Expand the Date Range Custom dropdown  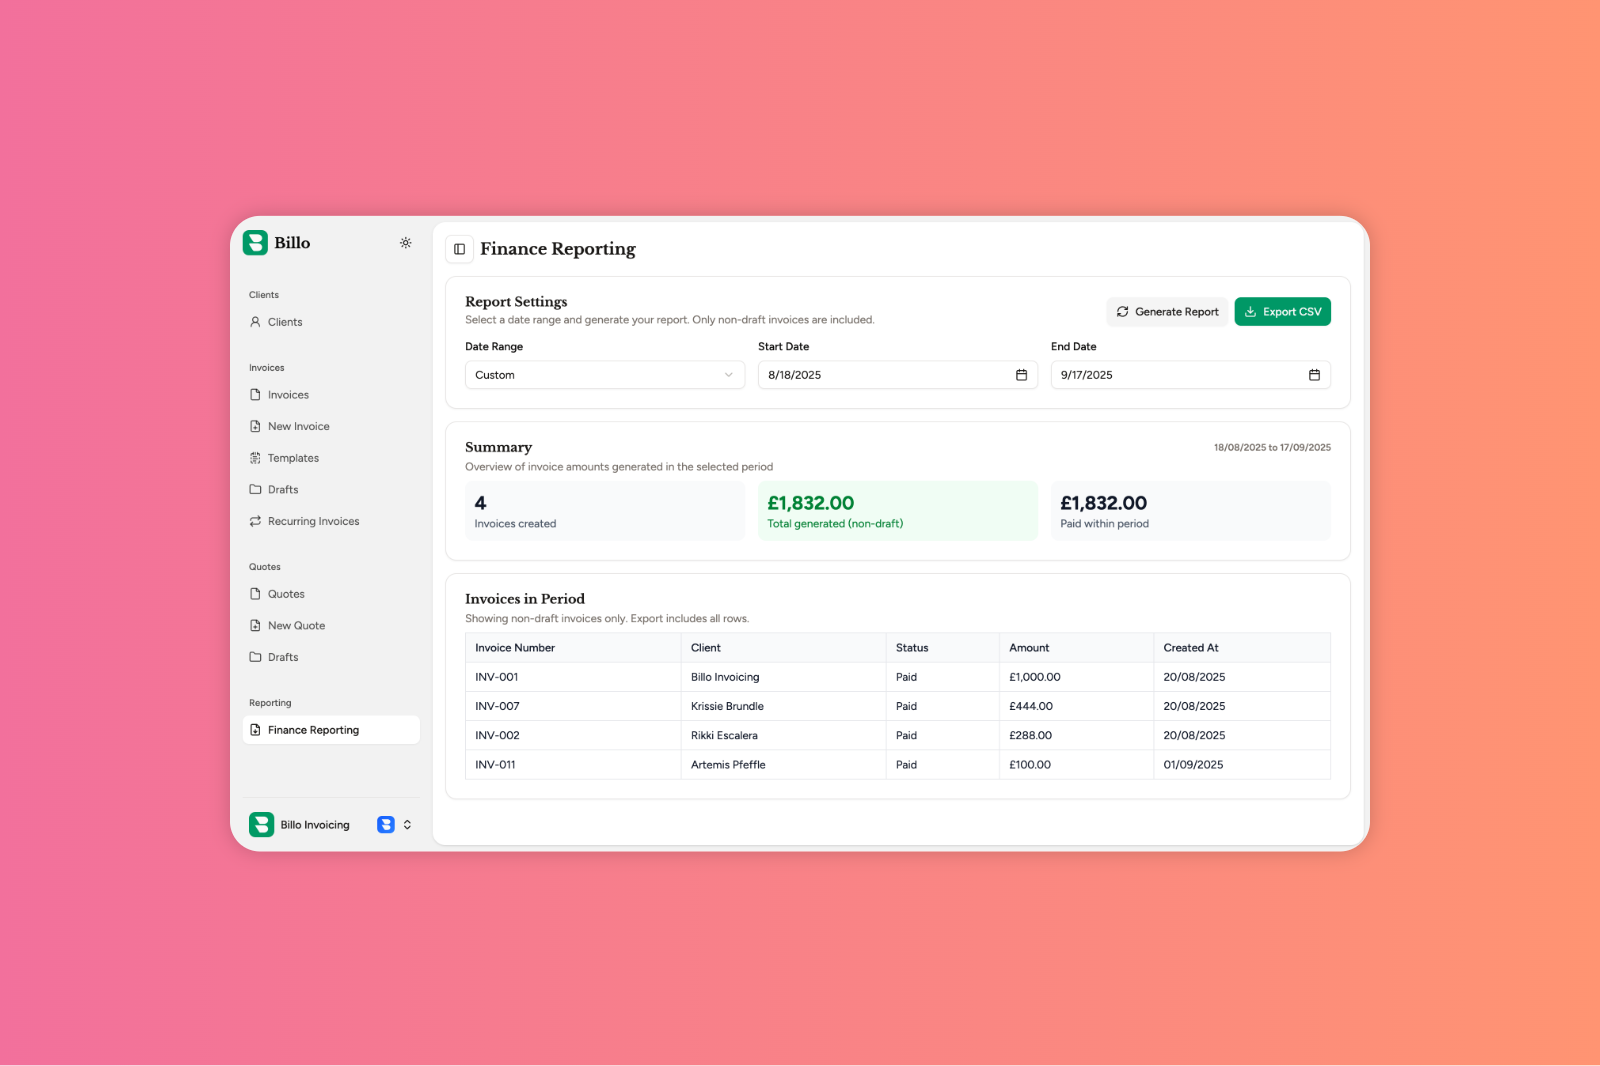click(x=604, y=375)
